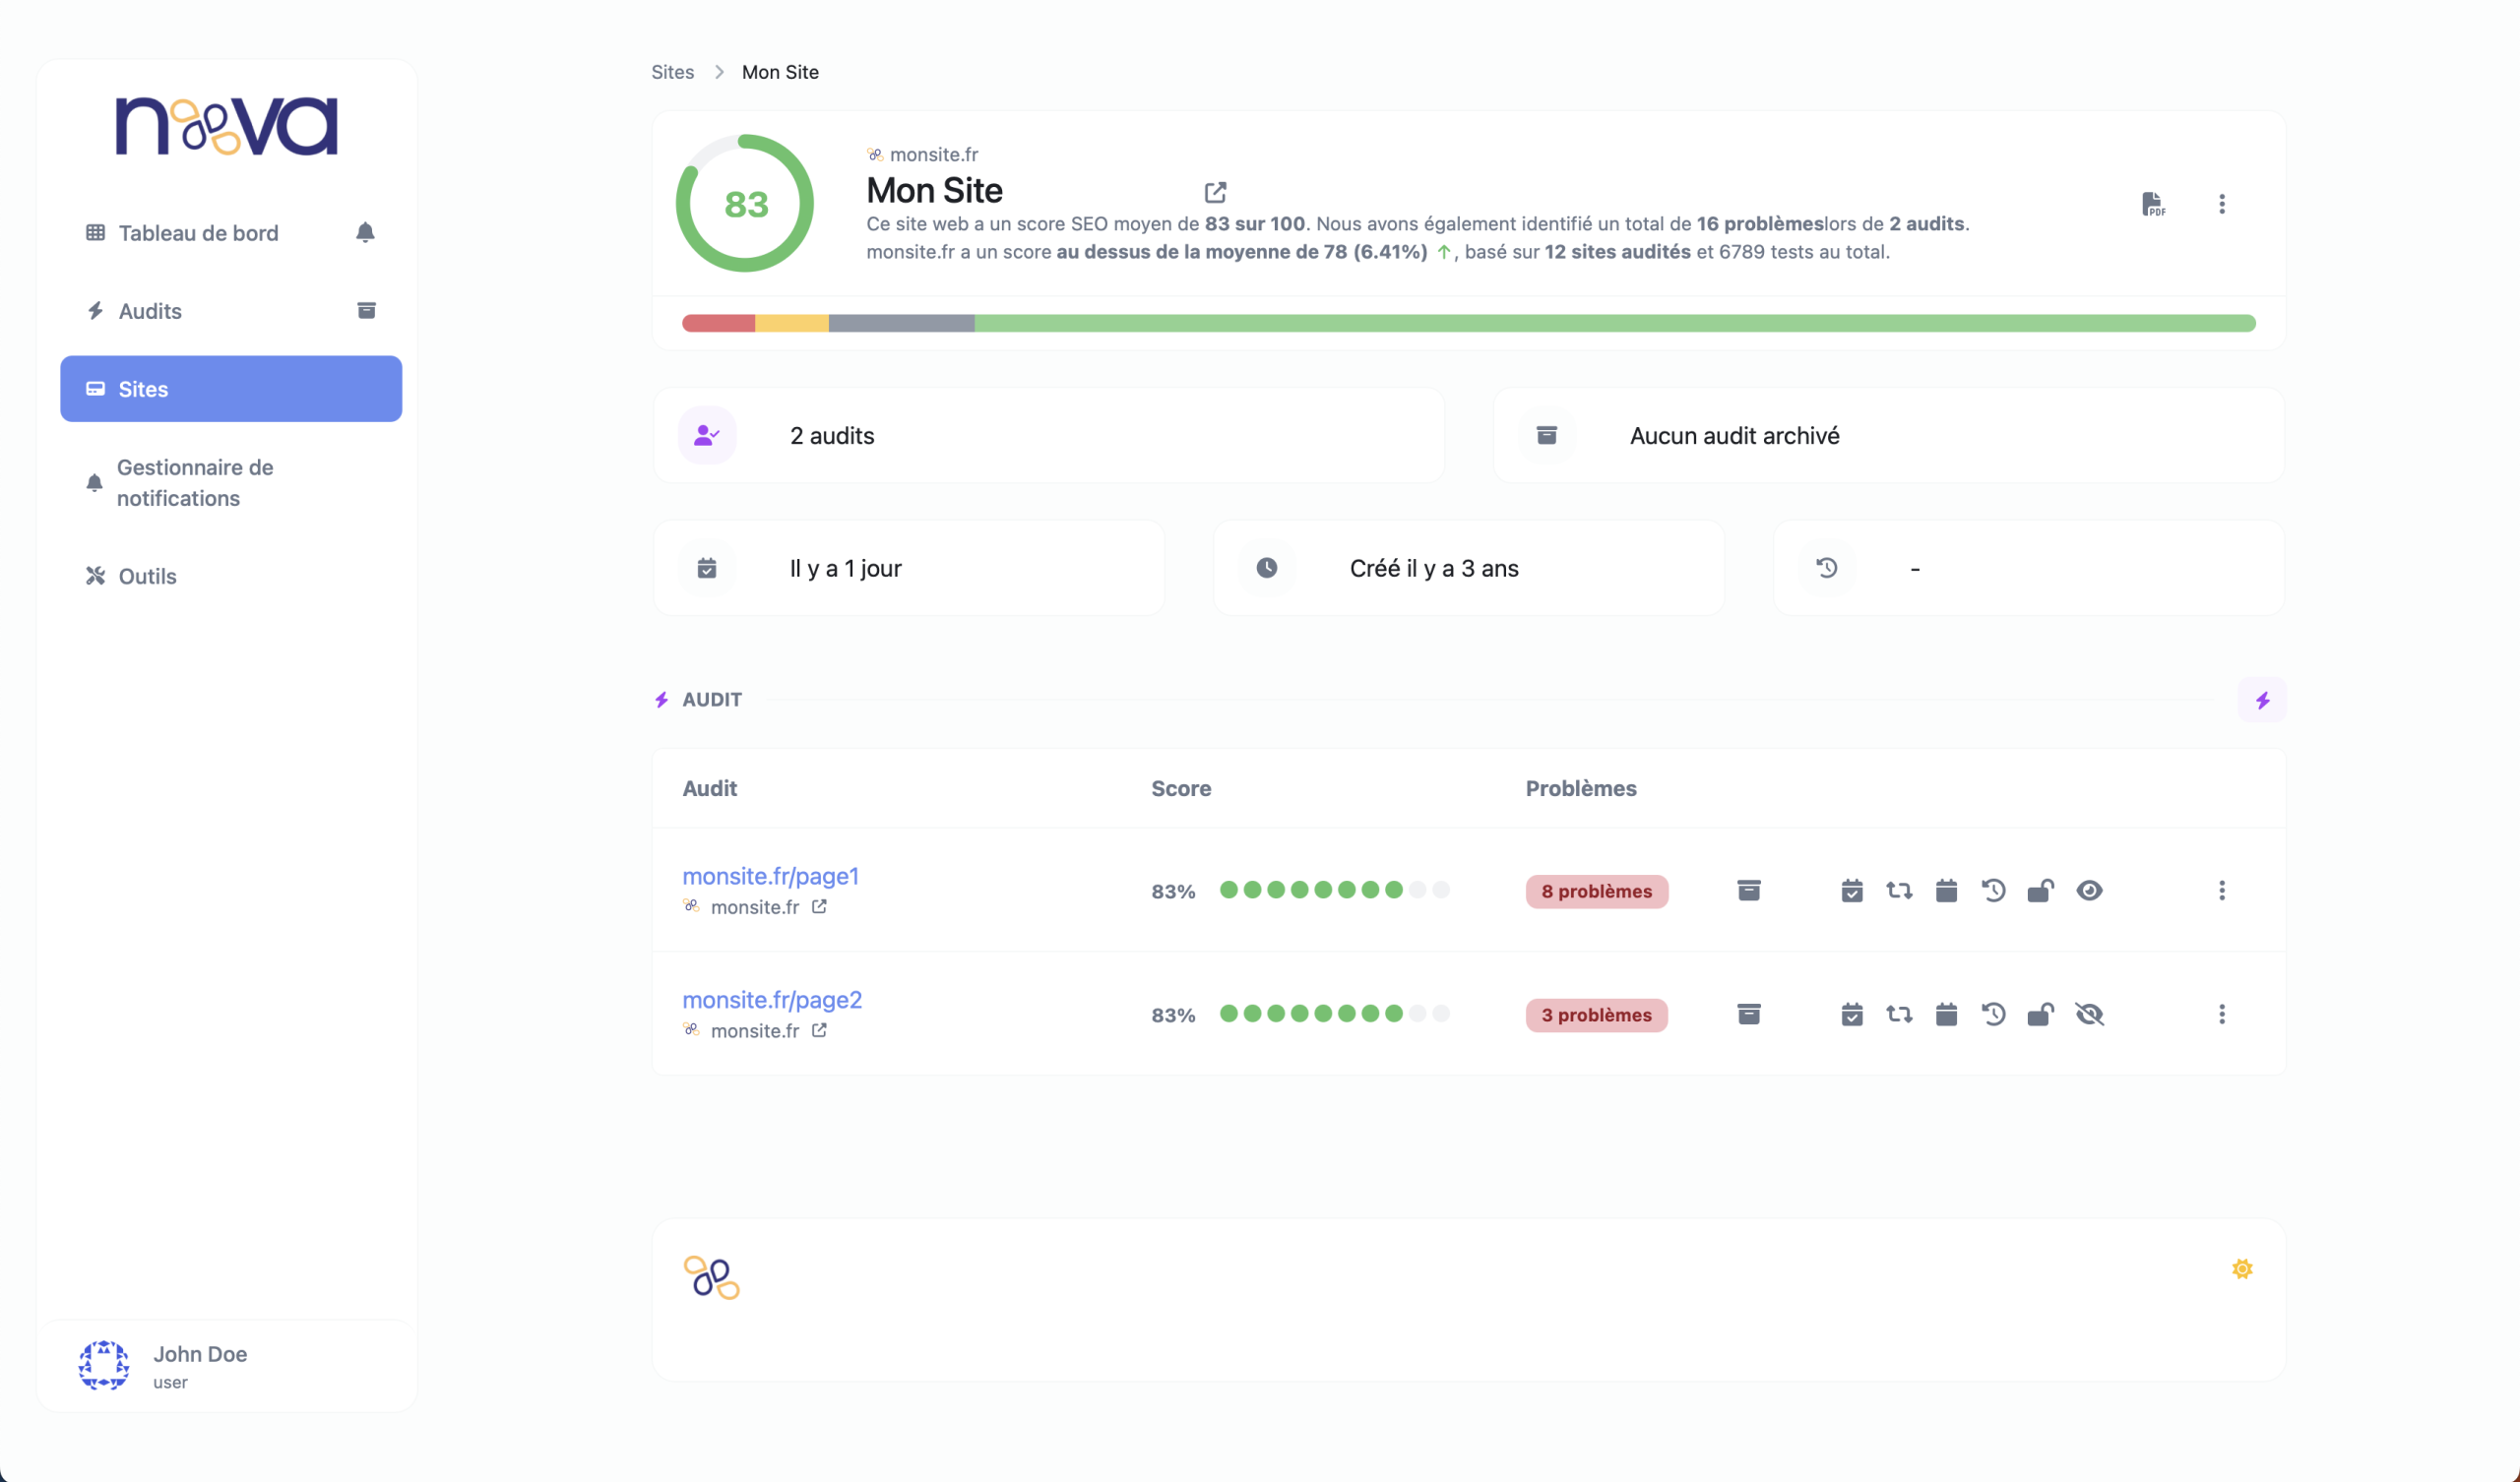Go to Gestionnaire de notifications
This screenshot has height=1482, width=2520.
tap(195, 482)
